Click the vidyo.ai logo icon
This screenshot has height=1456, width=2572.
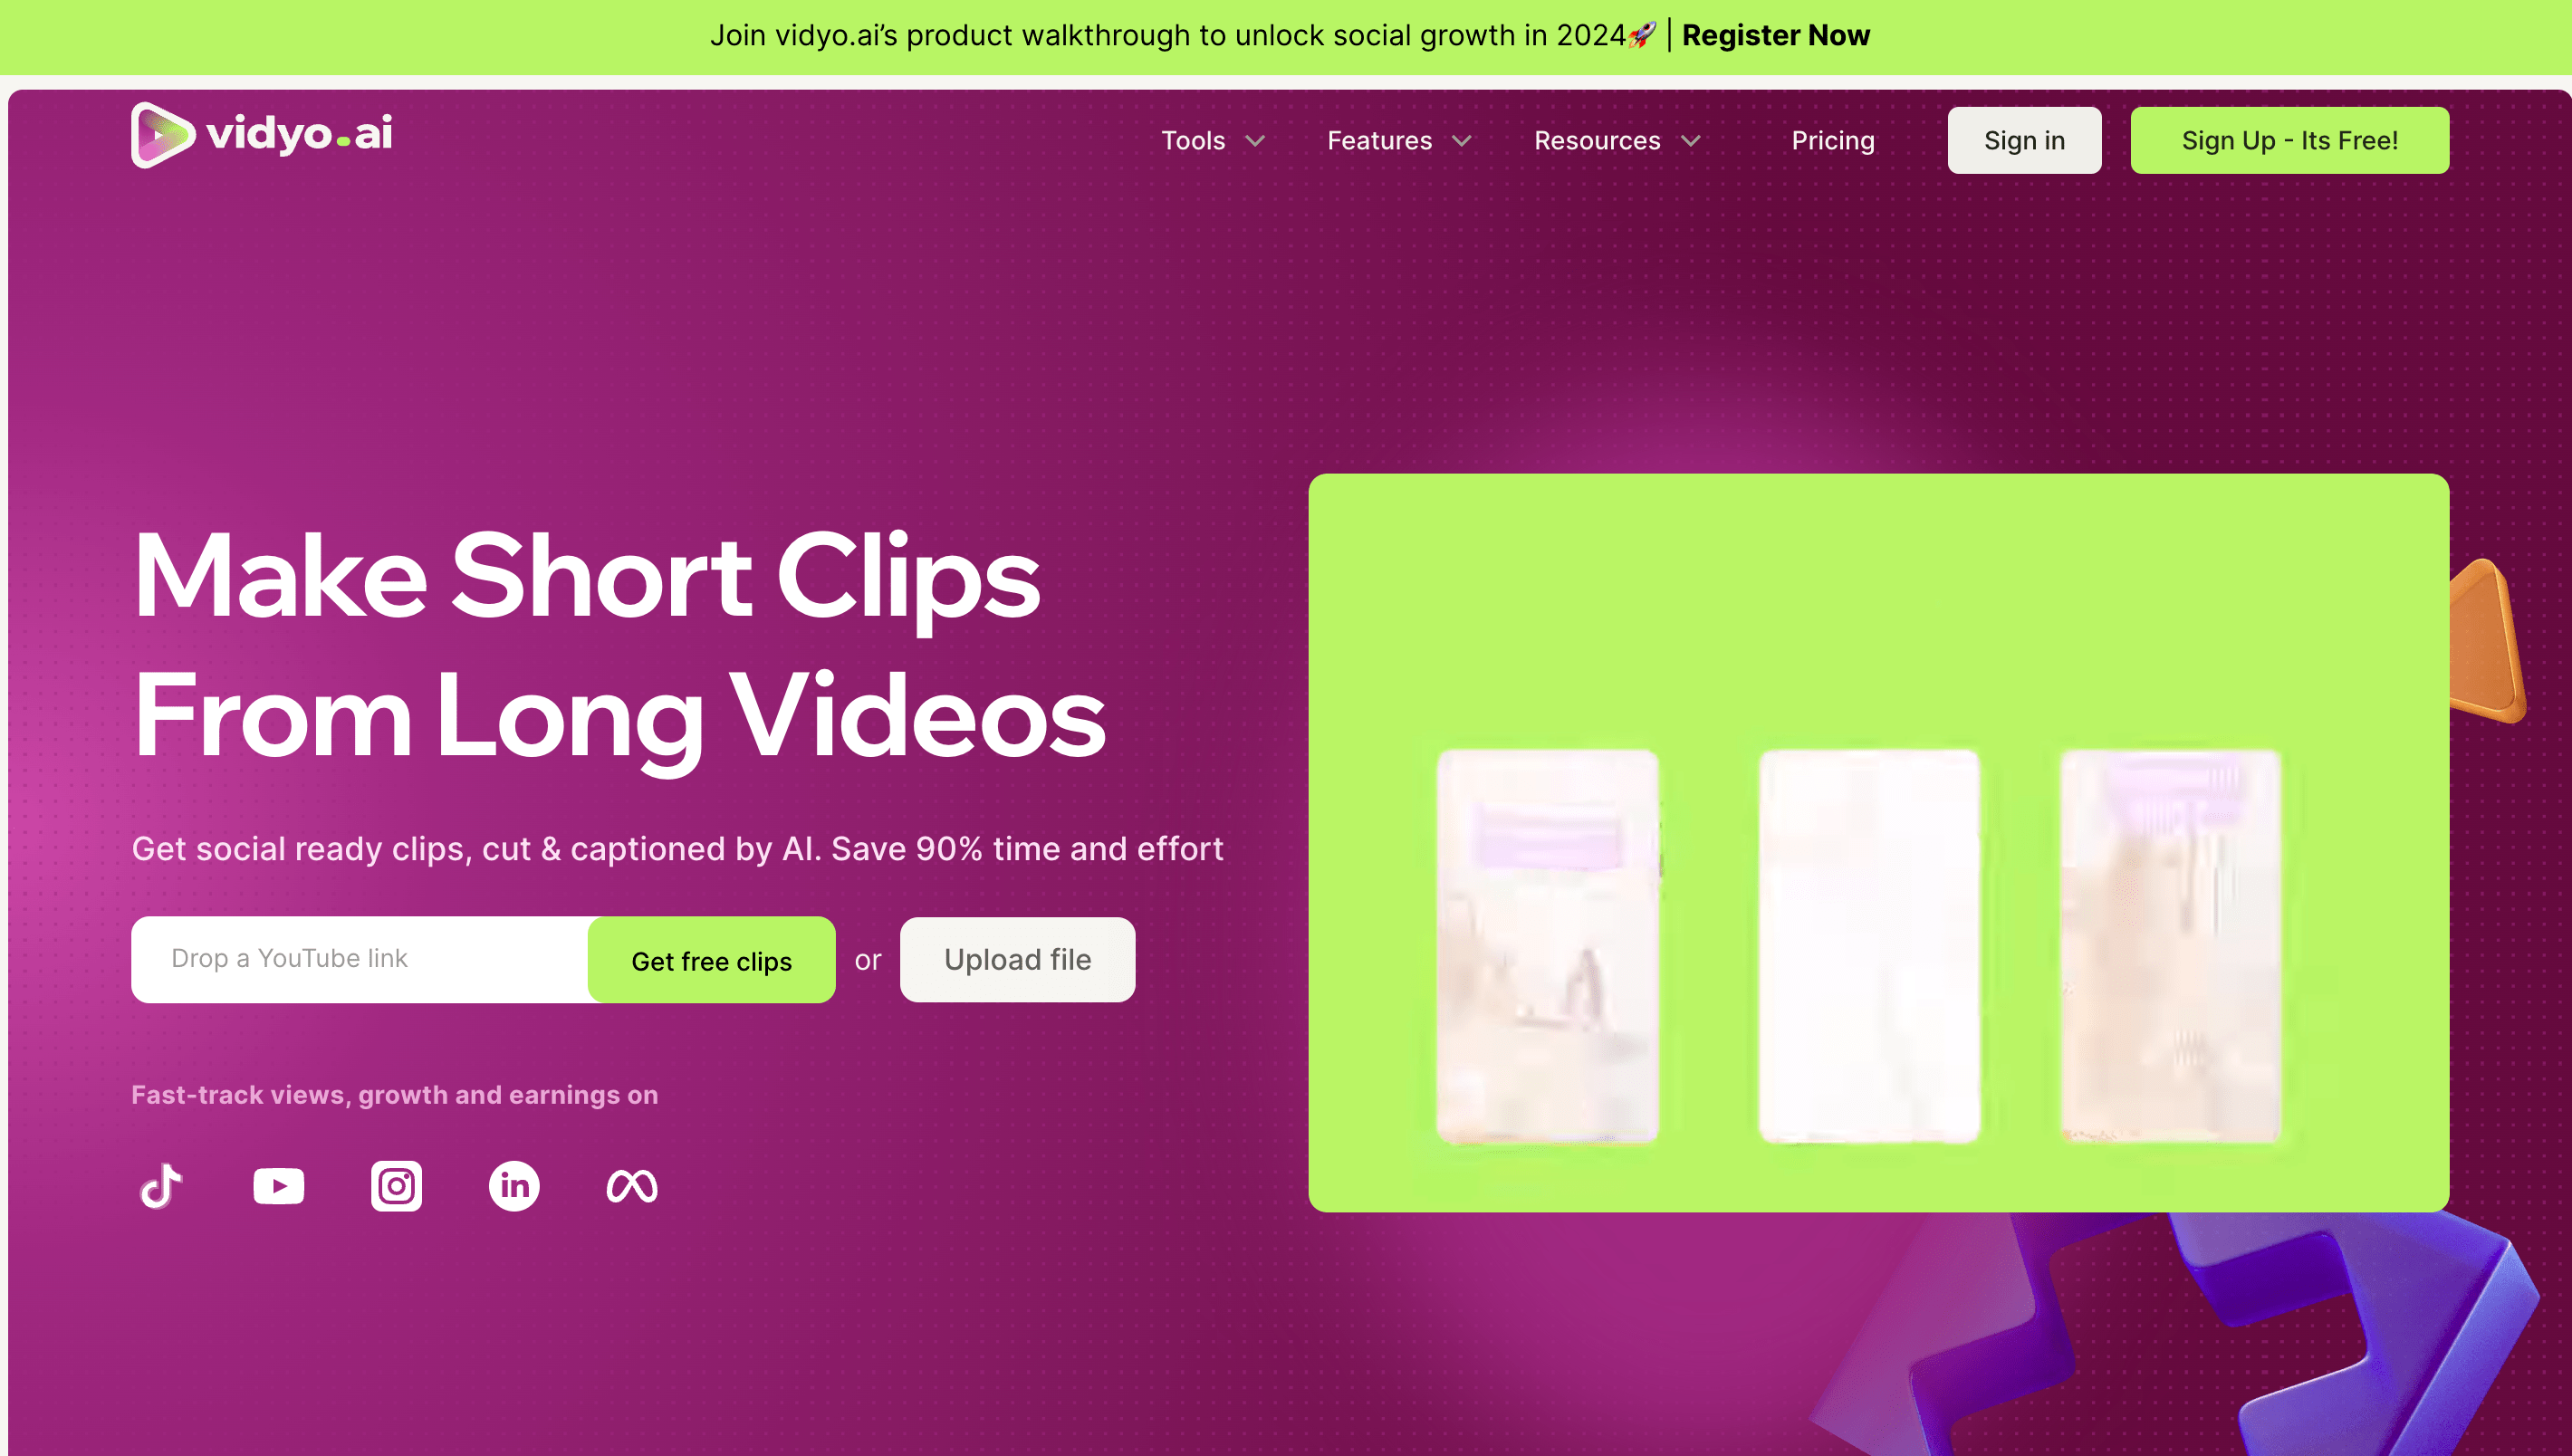click(159, 138)
